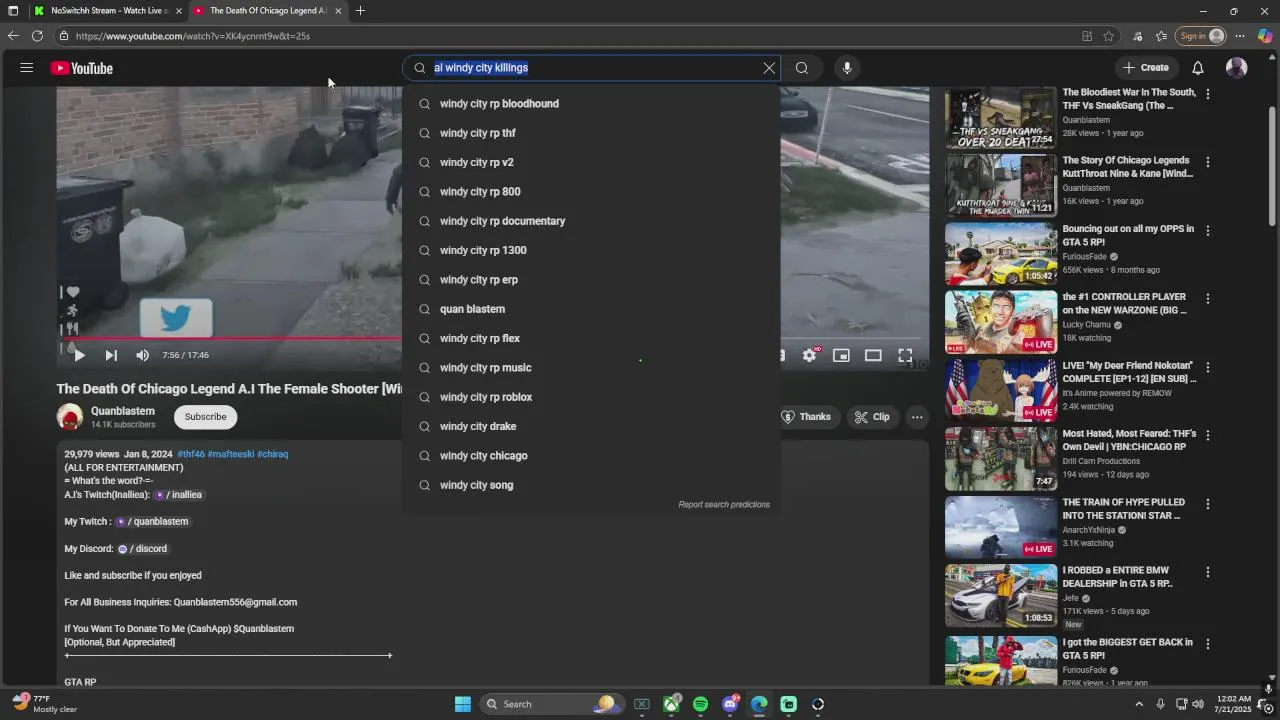Image resolution: width=1280 pixels, height=720 pixels.
Task: Open options for 'THE TRAIN OF HYPE' video
Action: click(x=1208, y=504)
